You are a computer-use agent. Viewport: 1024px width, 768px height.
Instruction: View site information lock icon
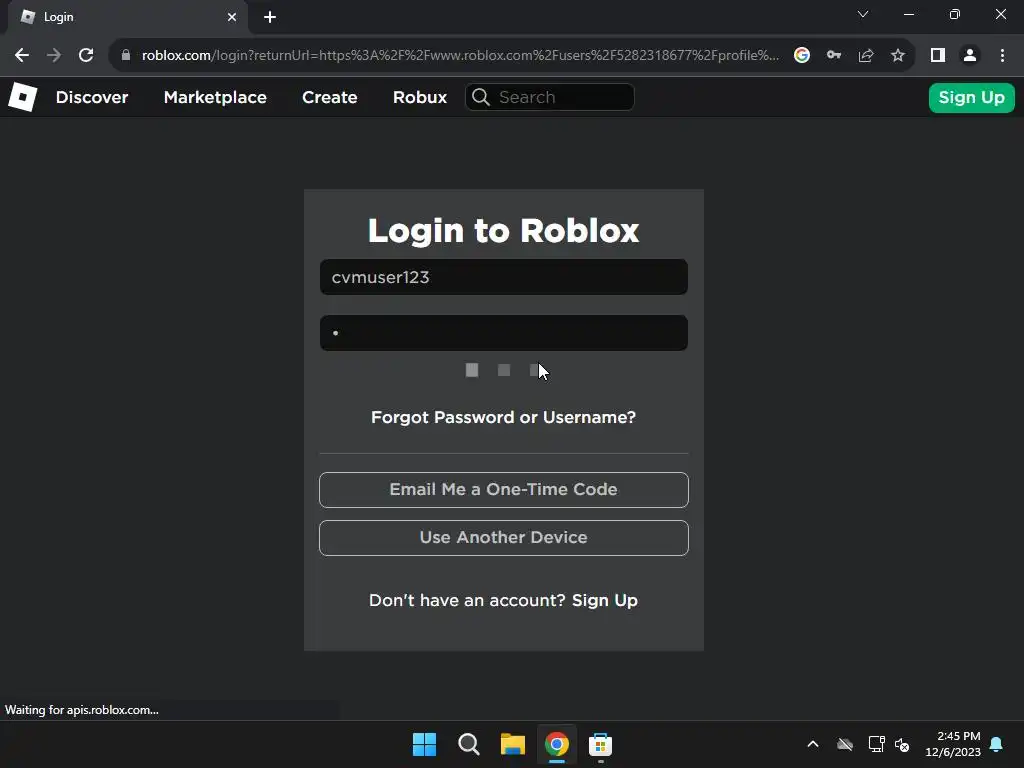click(126, 56)
